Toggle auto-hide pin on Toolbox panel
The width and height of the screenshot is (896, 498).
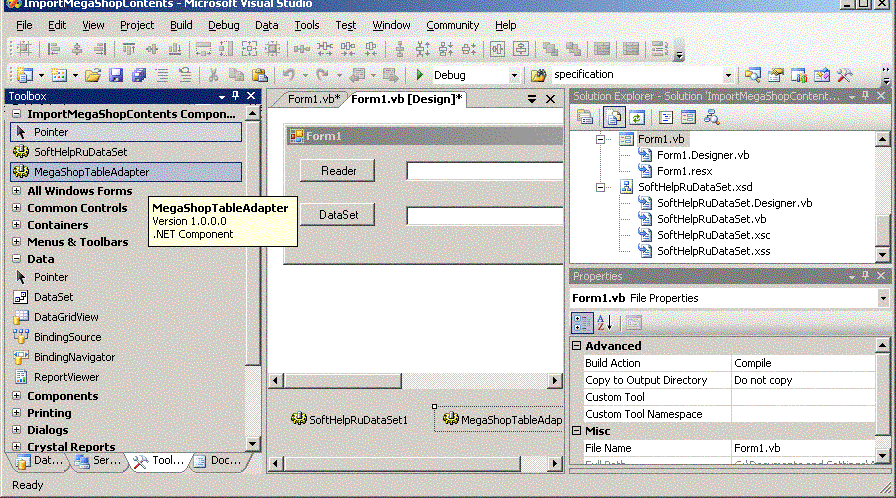[x=235, y=96]
